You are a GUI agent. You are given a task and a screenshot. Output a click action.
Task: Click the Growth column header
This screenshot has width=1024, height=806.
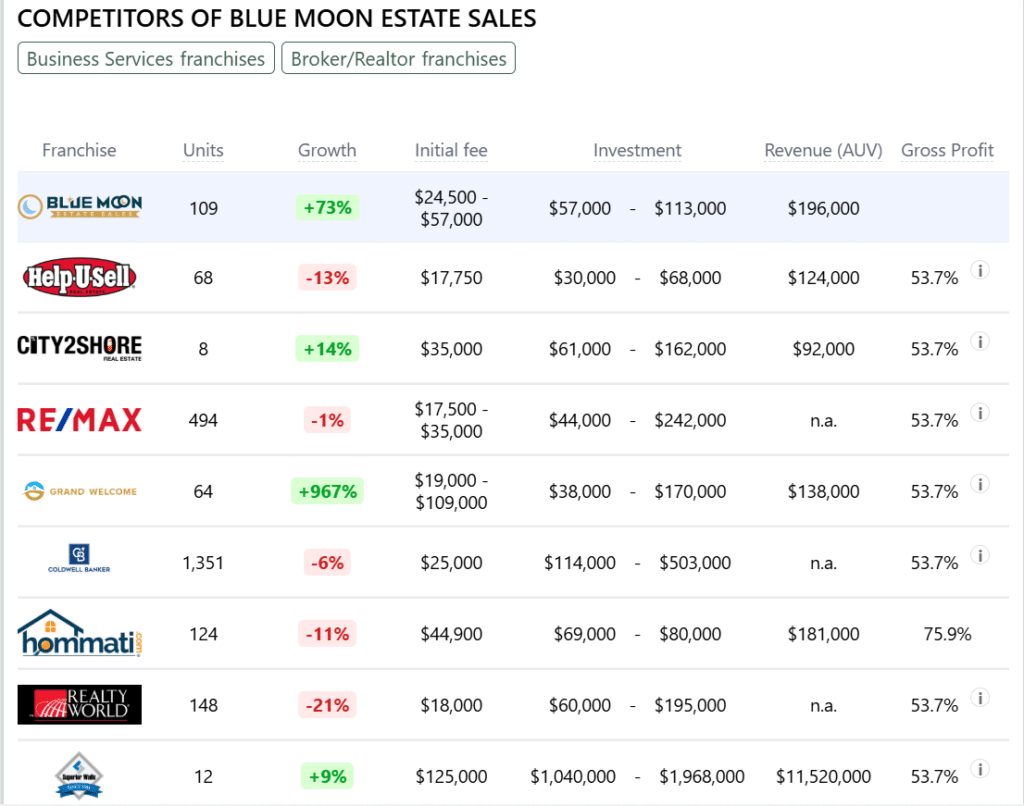point(327,150)
